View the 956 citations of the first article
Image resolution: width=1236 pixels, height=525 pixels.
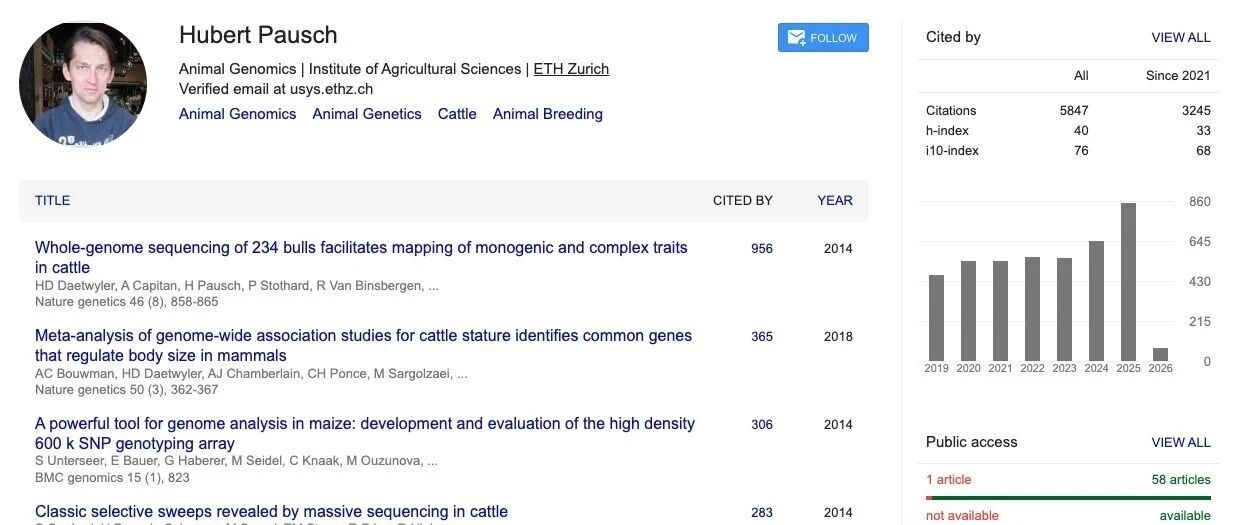(762, 248)
